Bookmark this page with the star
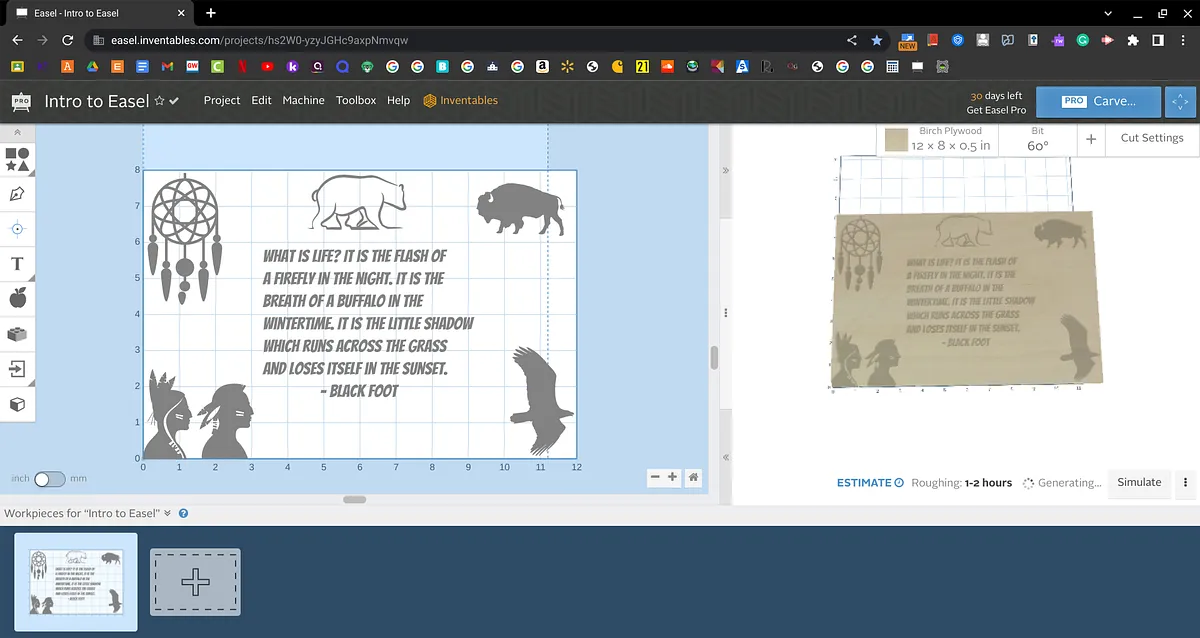The width and height of the screenshot is (1200, 638). point(877,40)
